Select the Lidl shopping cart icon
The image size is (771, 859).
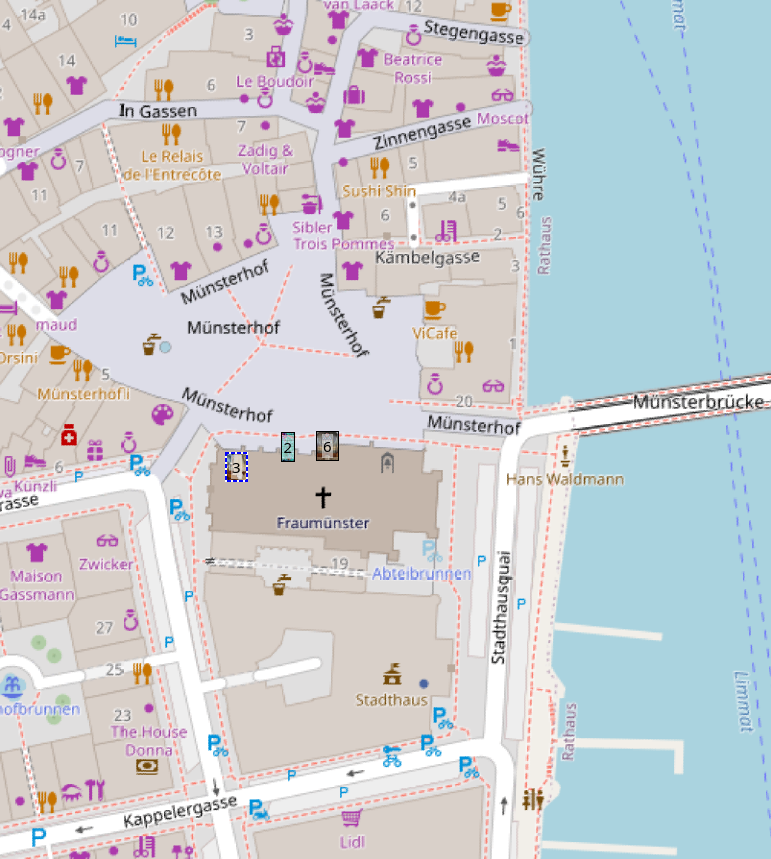[x=351, y=819]
